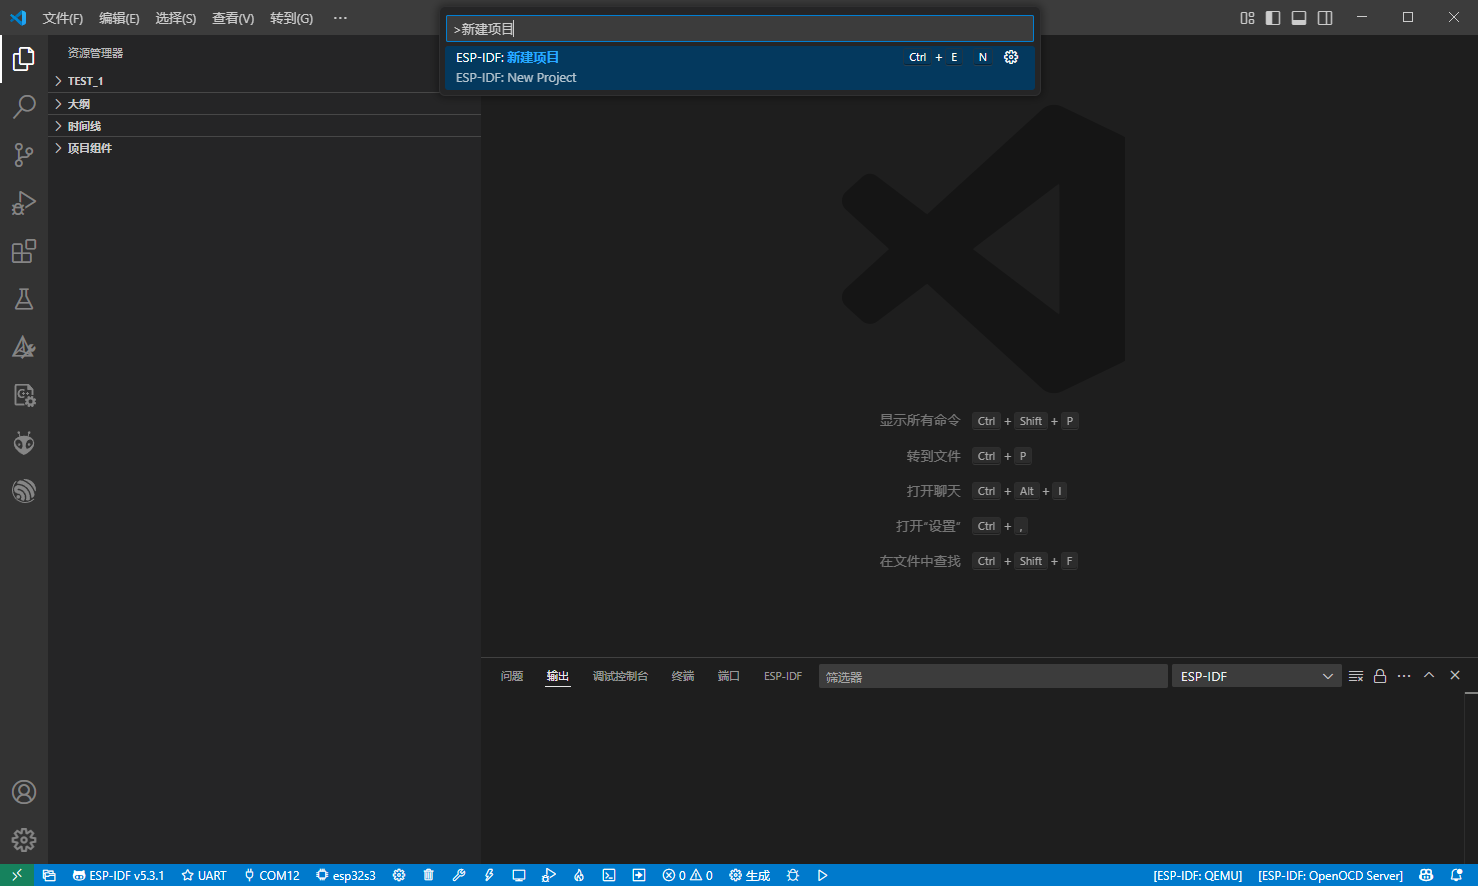Open the Search view in activity bar
Screen dimensions: 1478x886
click(24, 107)
